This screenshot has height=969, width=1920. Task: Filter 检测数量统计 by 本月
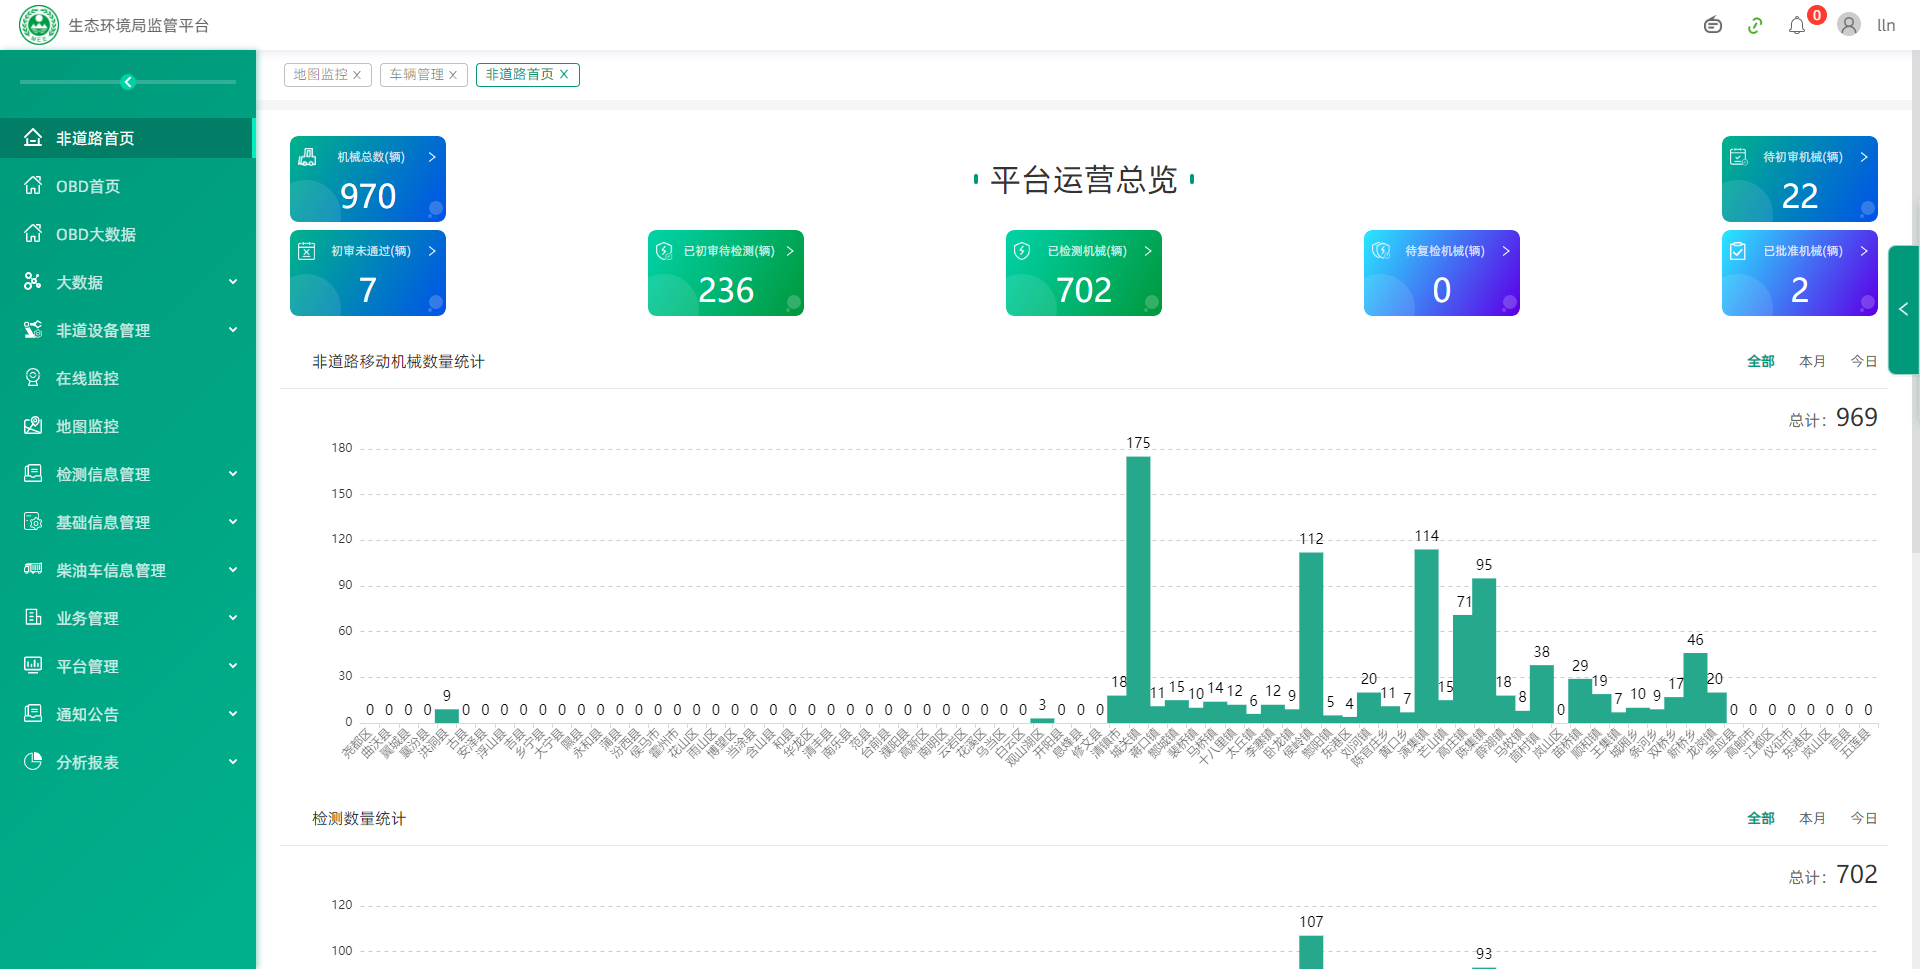(x=1812, y=819)
